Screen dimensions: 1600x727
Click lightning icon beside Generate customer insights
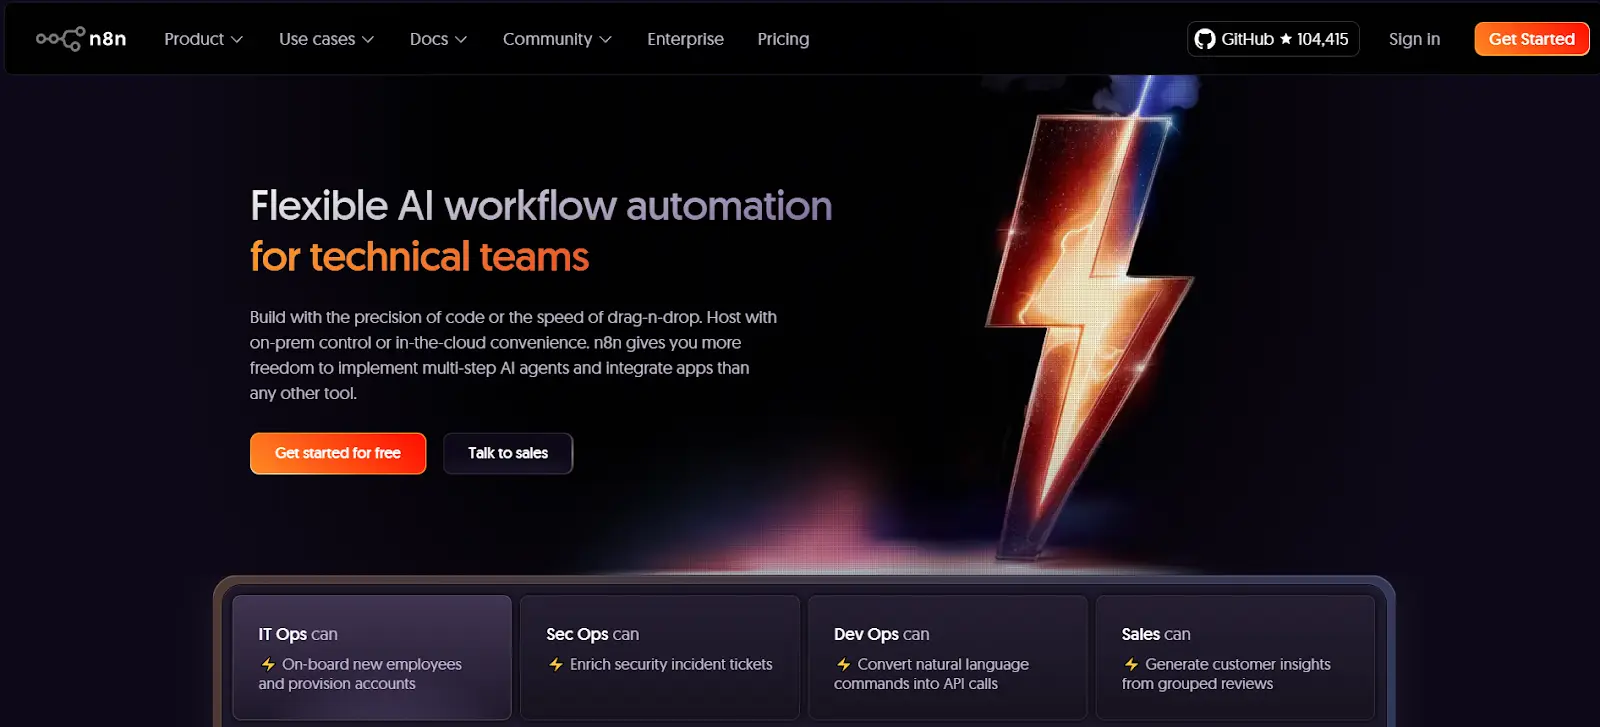click(1131, 664)
